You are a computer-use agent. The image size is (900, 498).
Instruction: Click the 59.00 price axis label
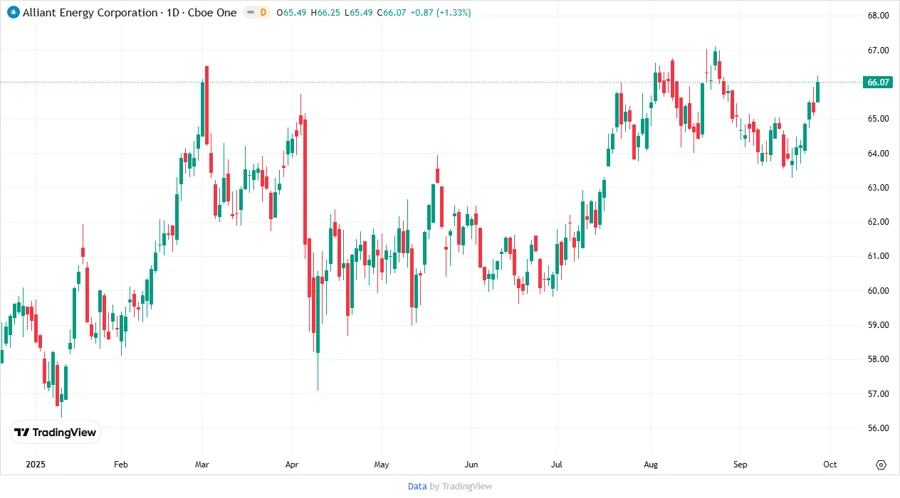click(x=878, y=325)
